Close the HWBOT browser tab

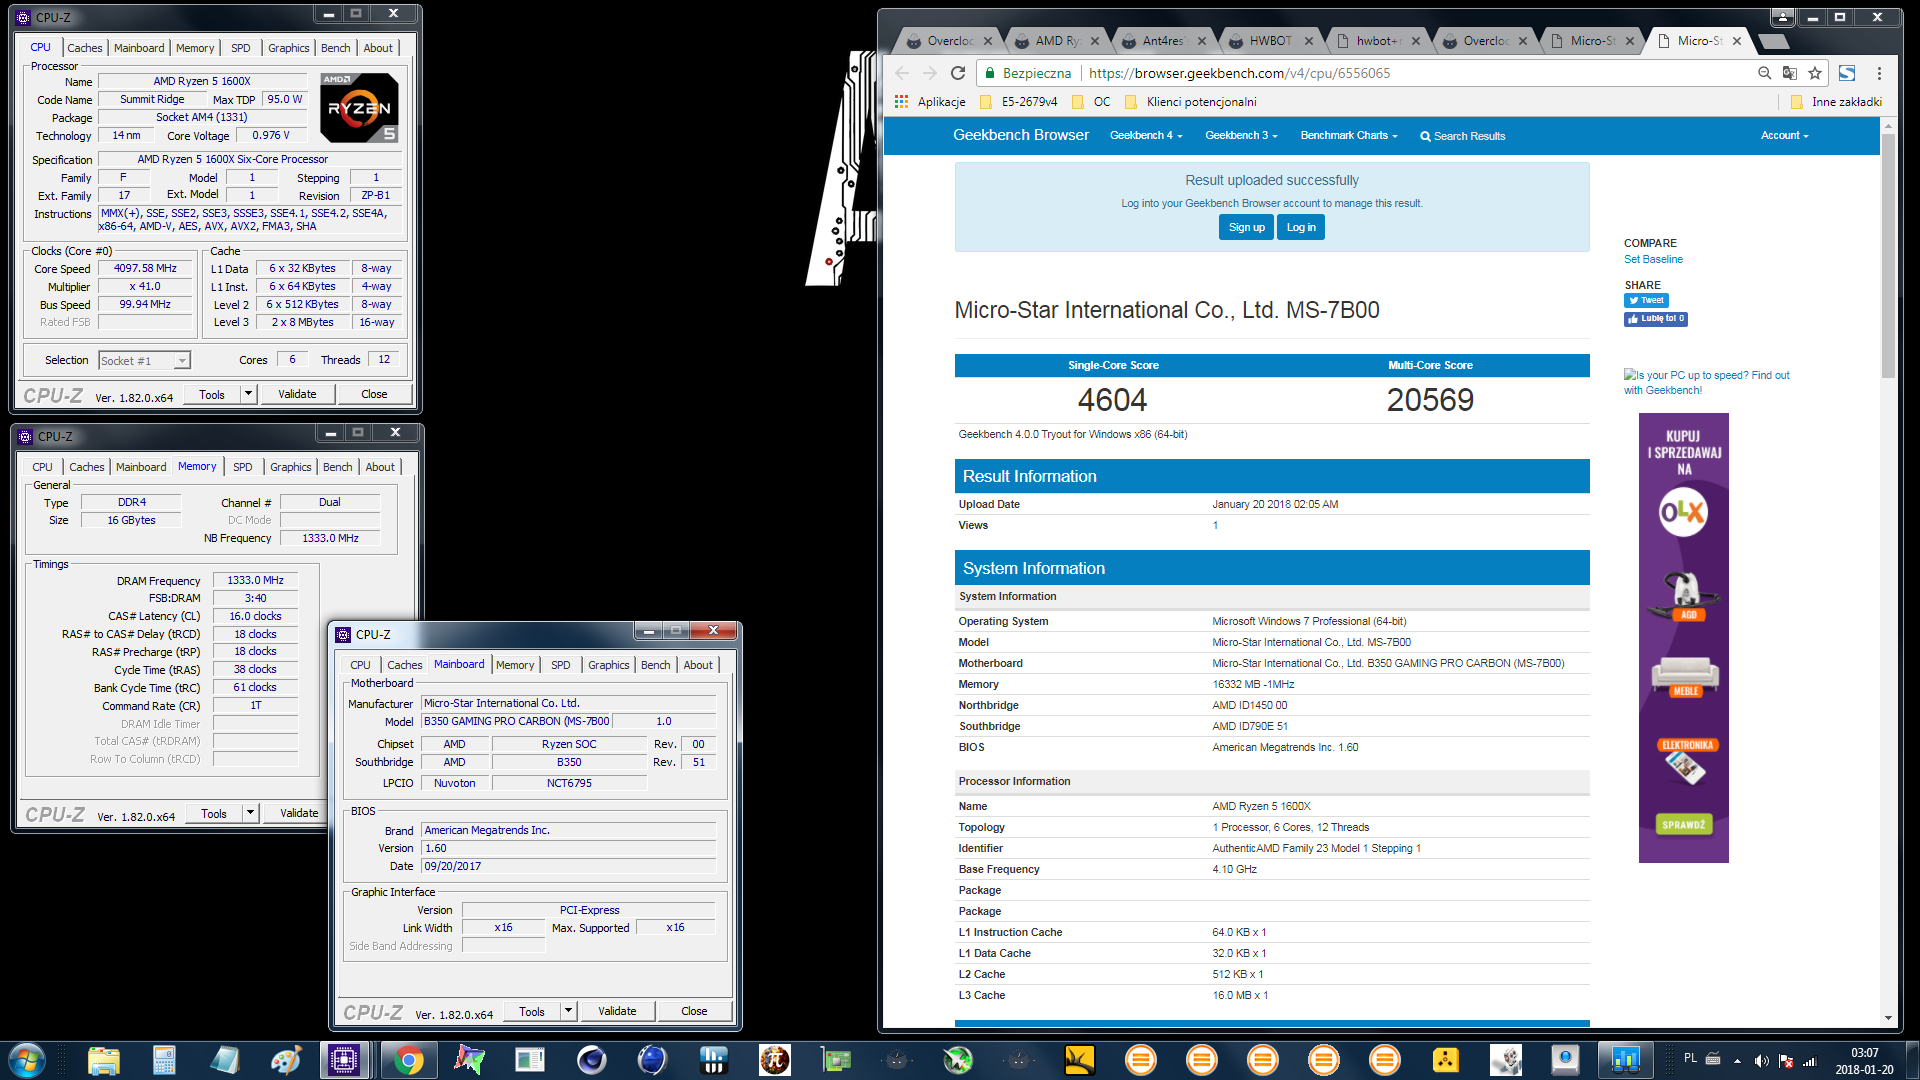(1308, 41)
